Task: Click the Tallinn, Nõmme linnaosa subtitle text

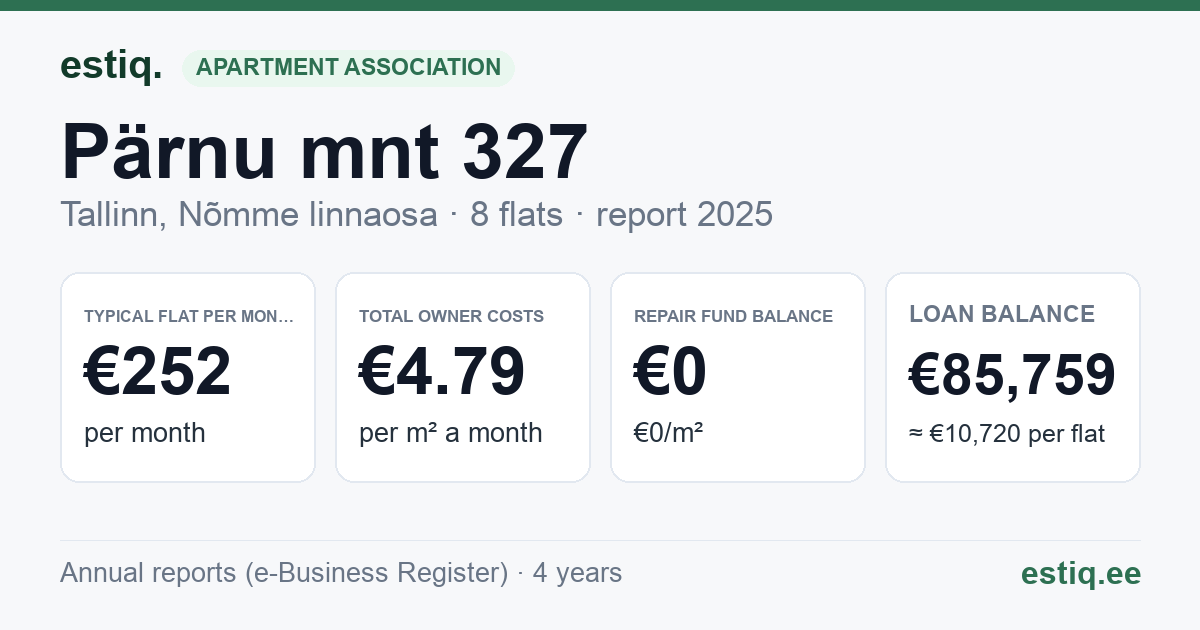Action: tap(248, 214)
